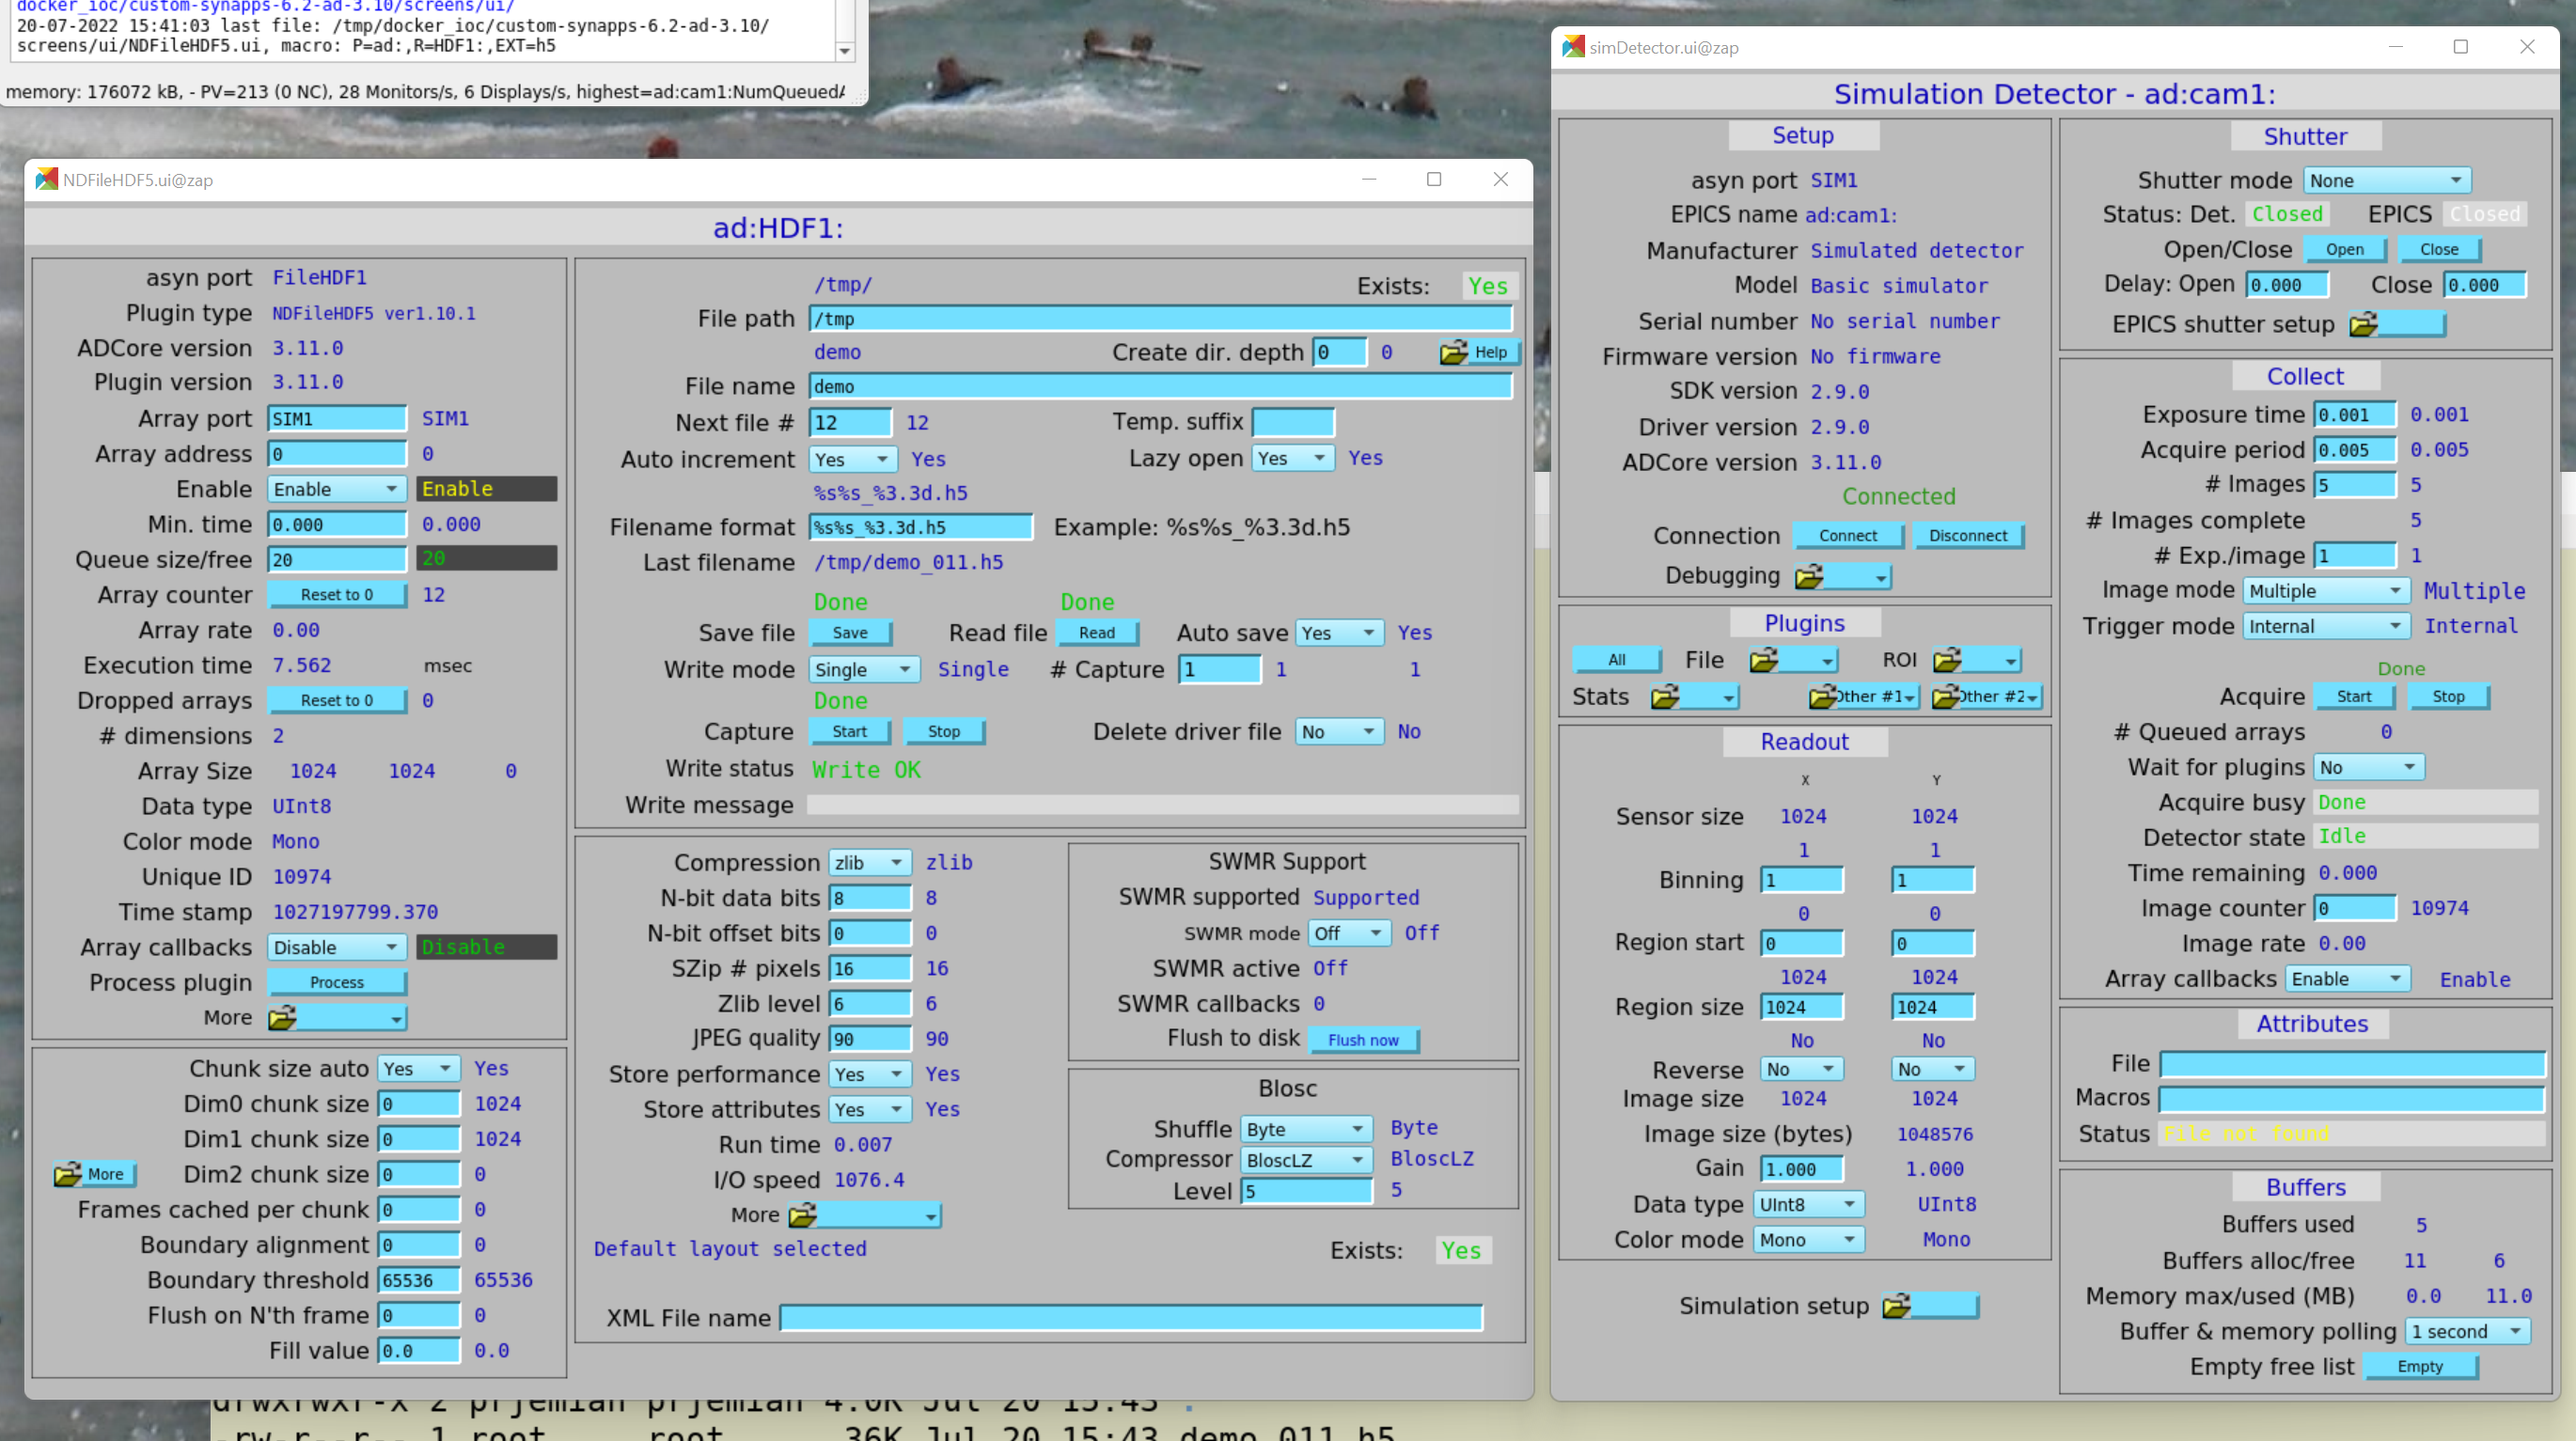The image size is (2576, 1441).
Task: Open the Trigger mode dropdown showing Internal
Action: click(x=2325, y=625)
